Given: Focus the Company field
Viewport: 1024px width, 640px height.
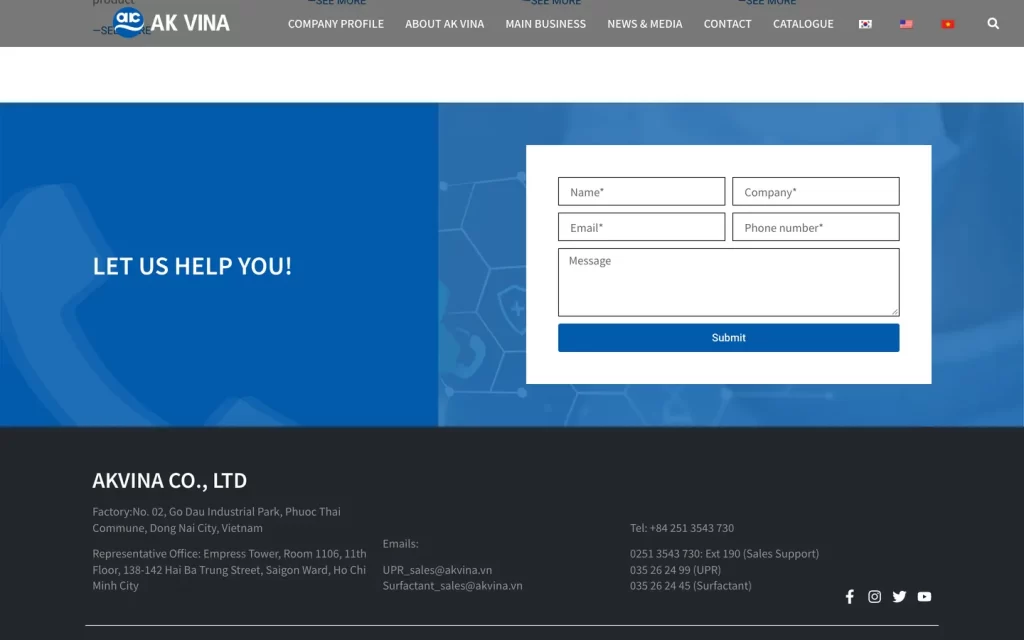Looking at the screenshot, I should pos(816,191).
